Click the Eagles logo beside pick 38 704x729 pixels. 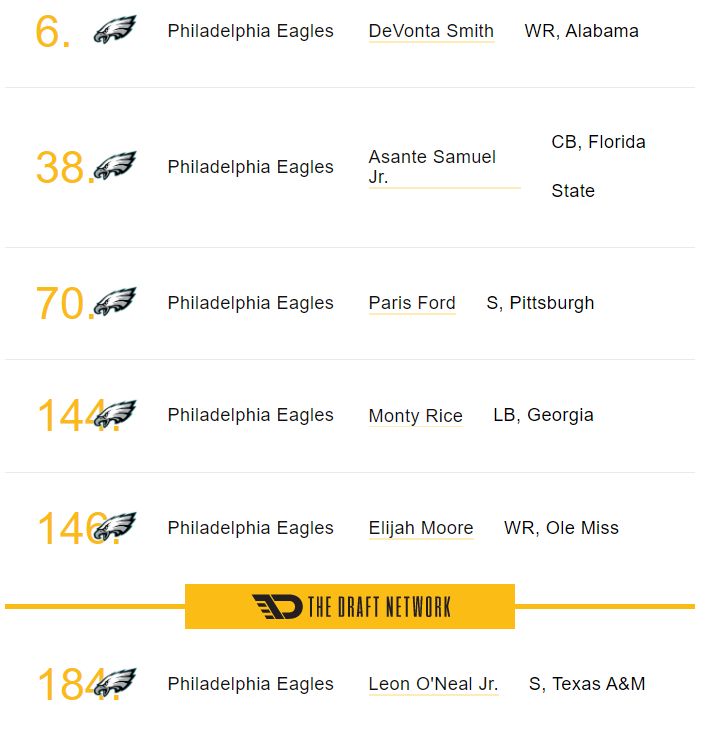click(115, 165)
